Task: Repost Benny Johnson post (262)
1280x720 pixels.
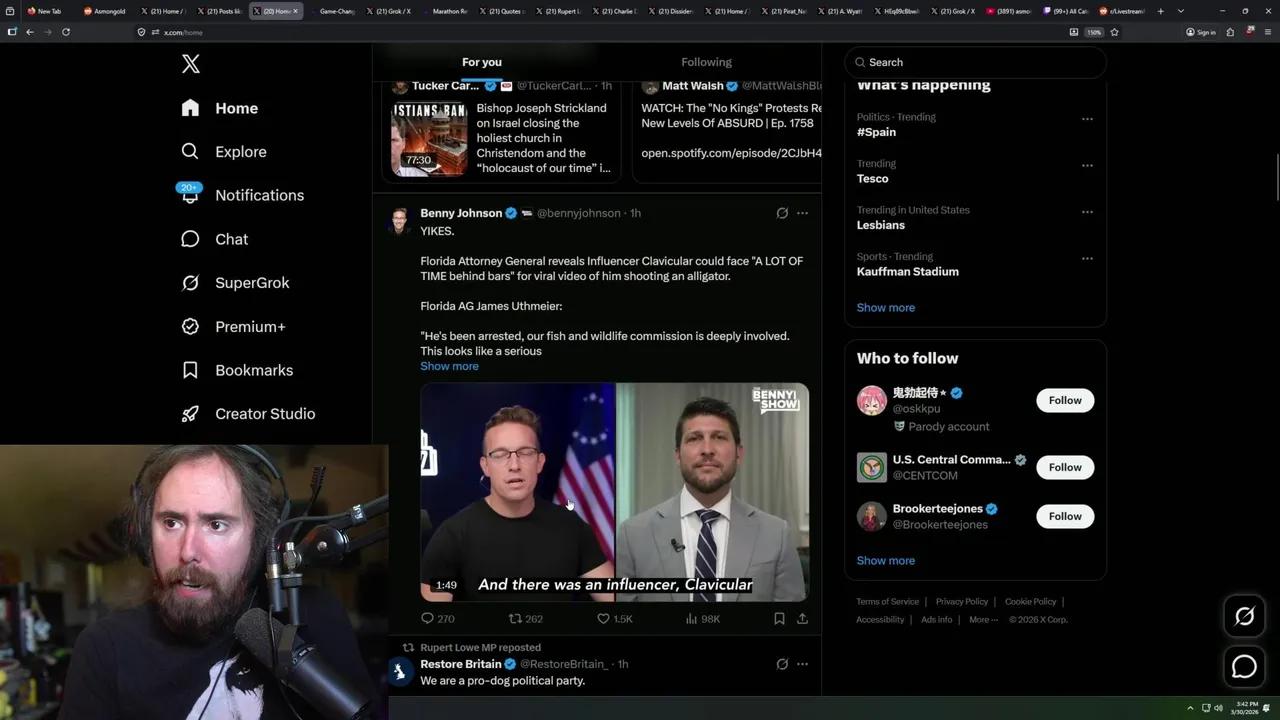Action: coord(526,619)
